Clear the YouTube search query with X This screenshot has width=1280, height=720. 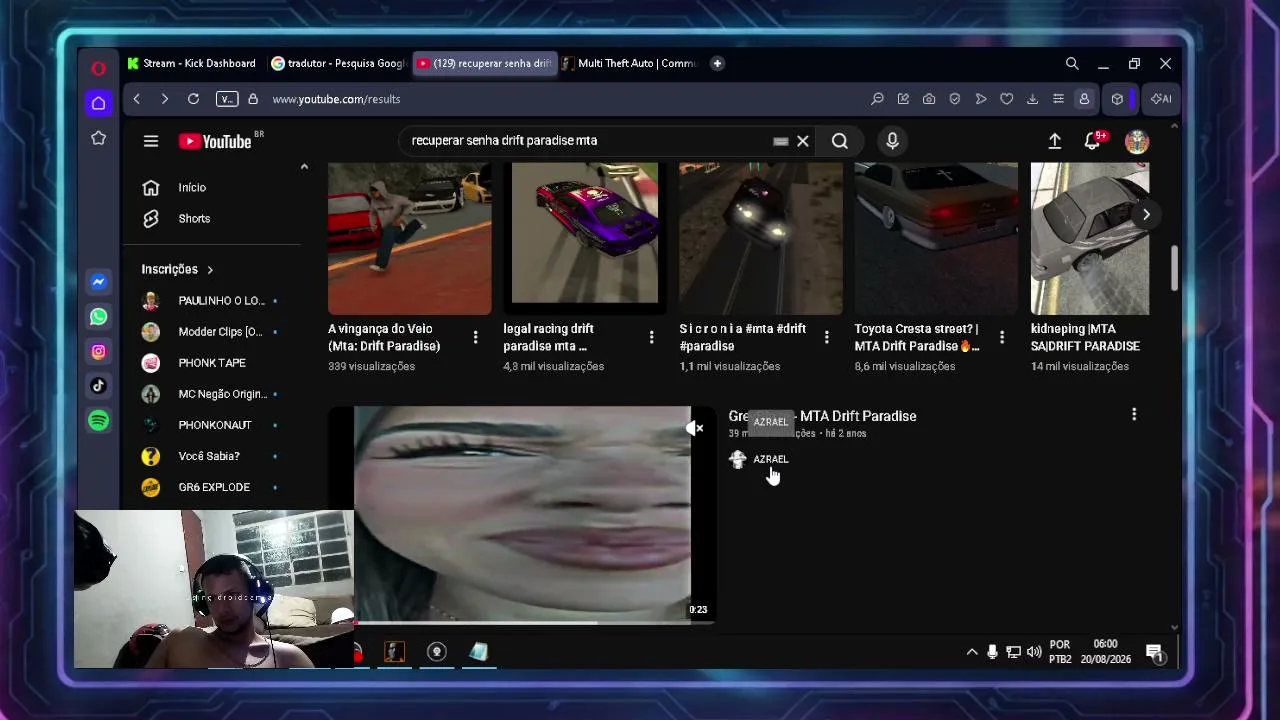pos(802,141)
